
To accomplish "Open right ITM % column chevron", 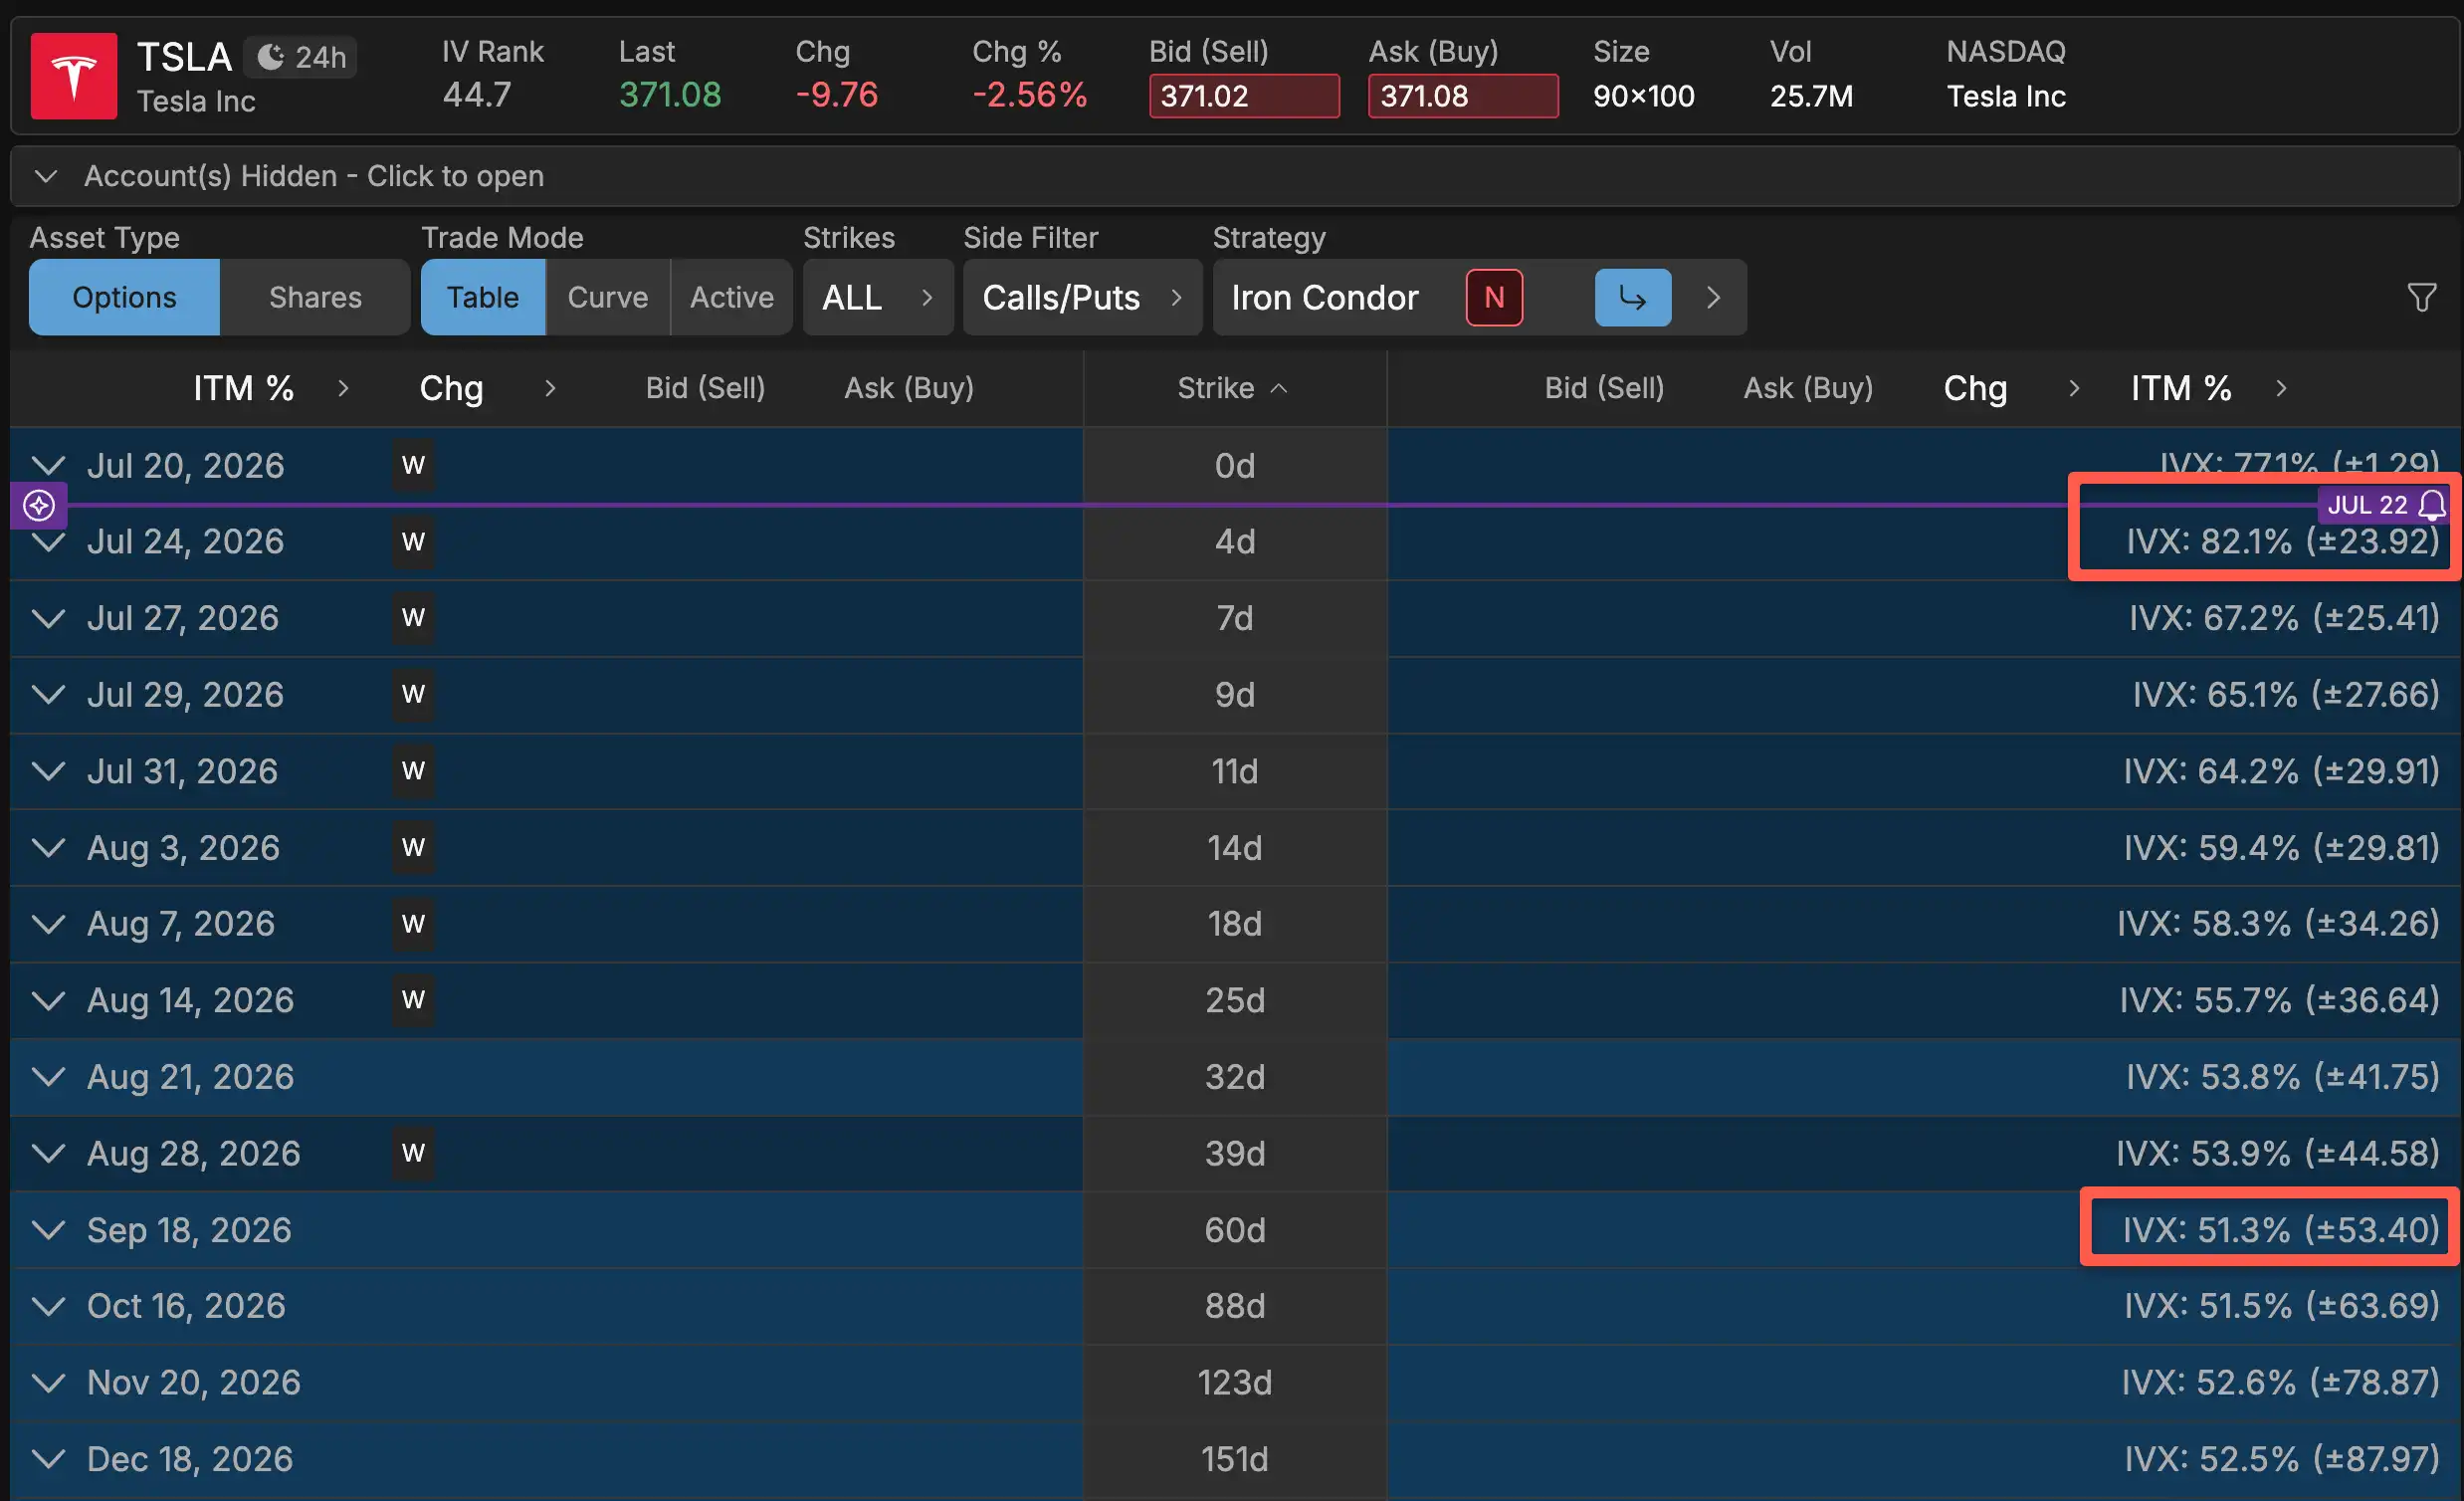I will point(2280,388).
